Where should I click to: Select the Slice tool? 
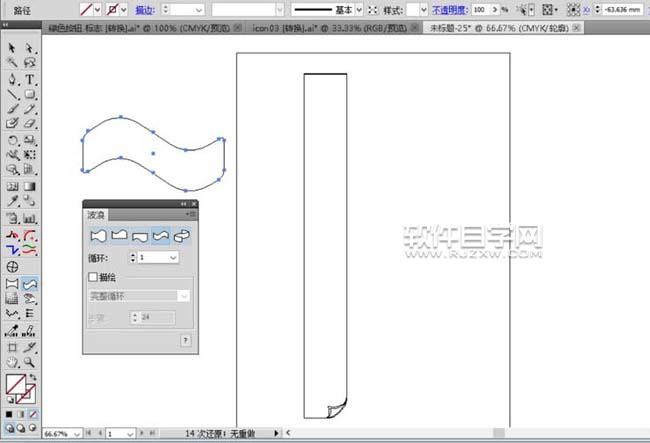tap(29, 348)
